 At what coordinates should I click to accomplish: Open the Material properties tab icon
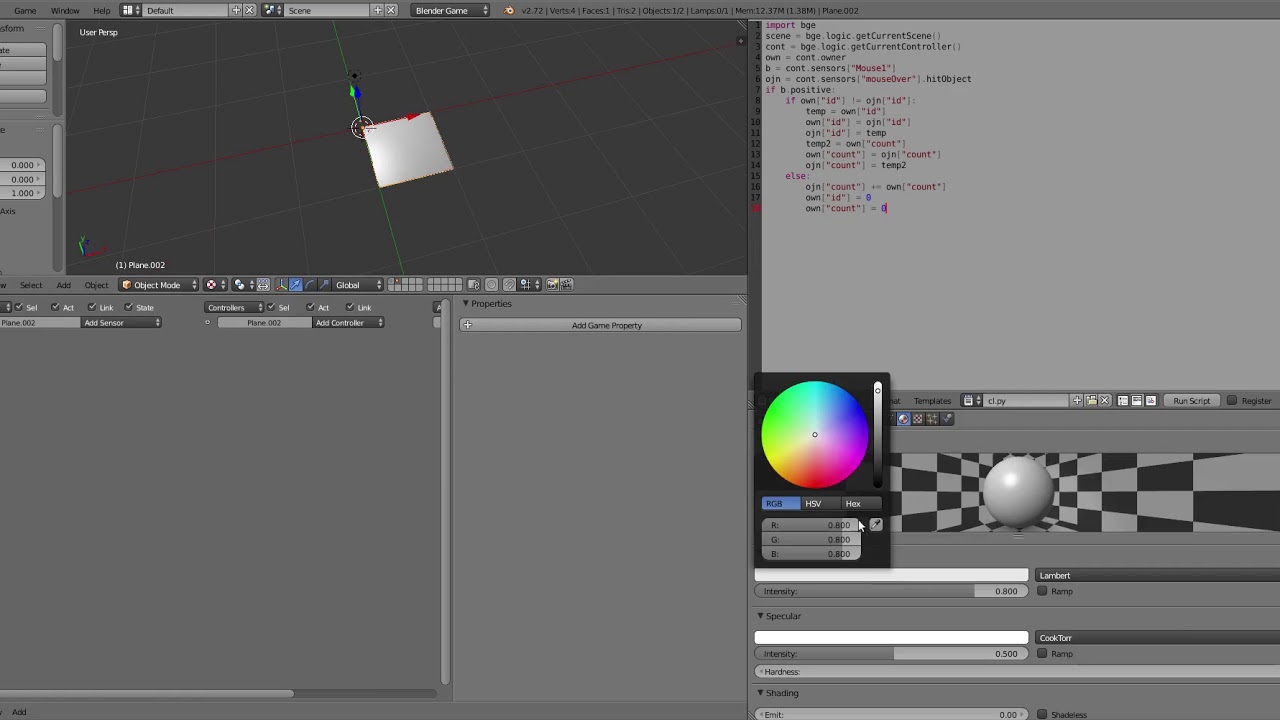coord(903,419)
